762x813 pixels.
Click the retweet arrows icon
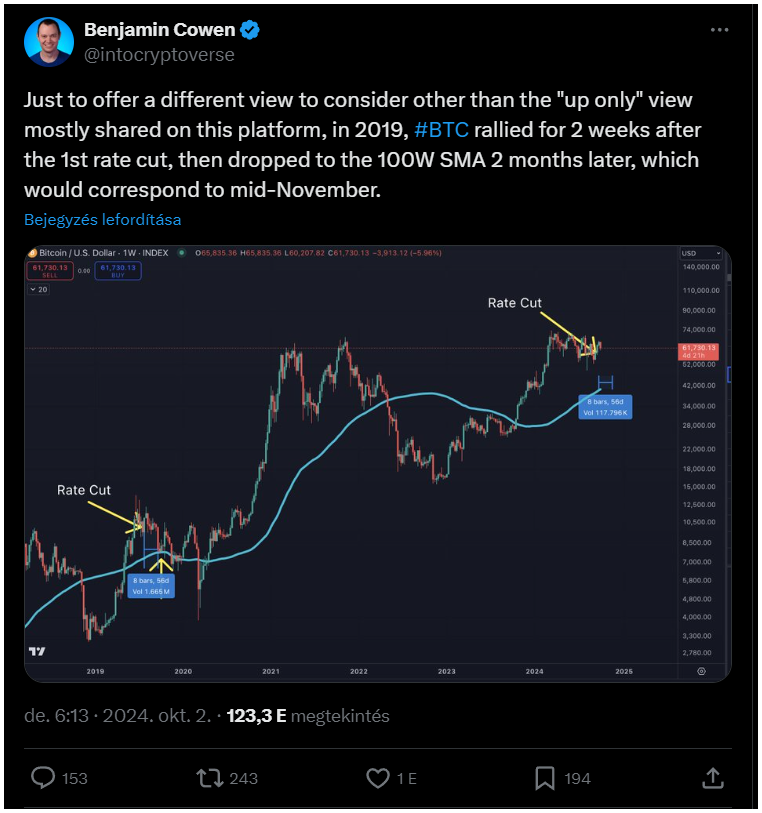tap(209, 778)
